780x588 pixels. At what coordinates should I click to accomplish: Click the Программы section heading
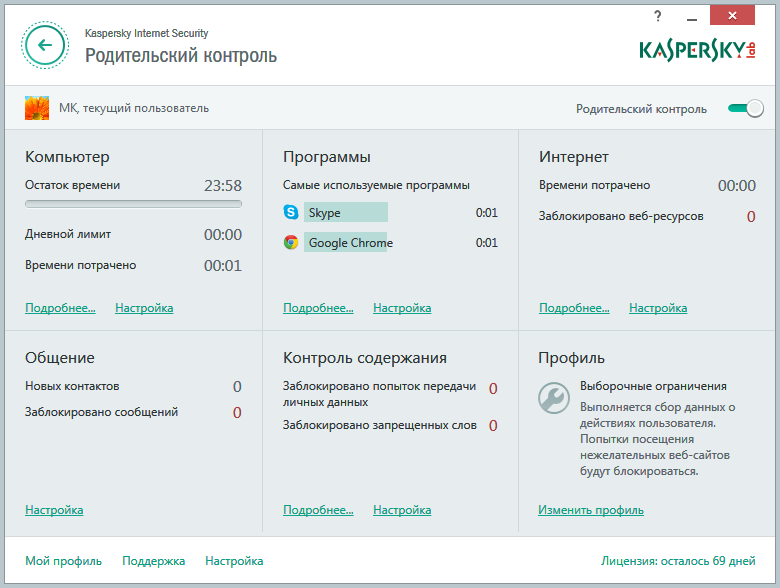[327, 157]
